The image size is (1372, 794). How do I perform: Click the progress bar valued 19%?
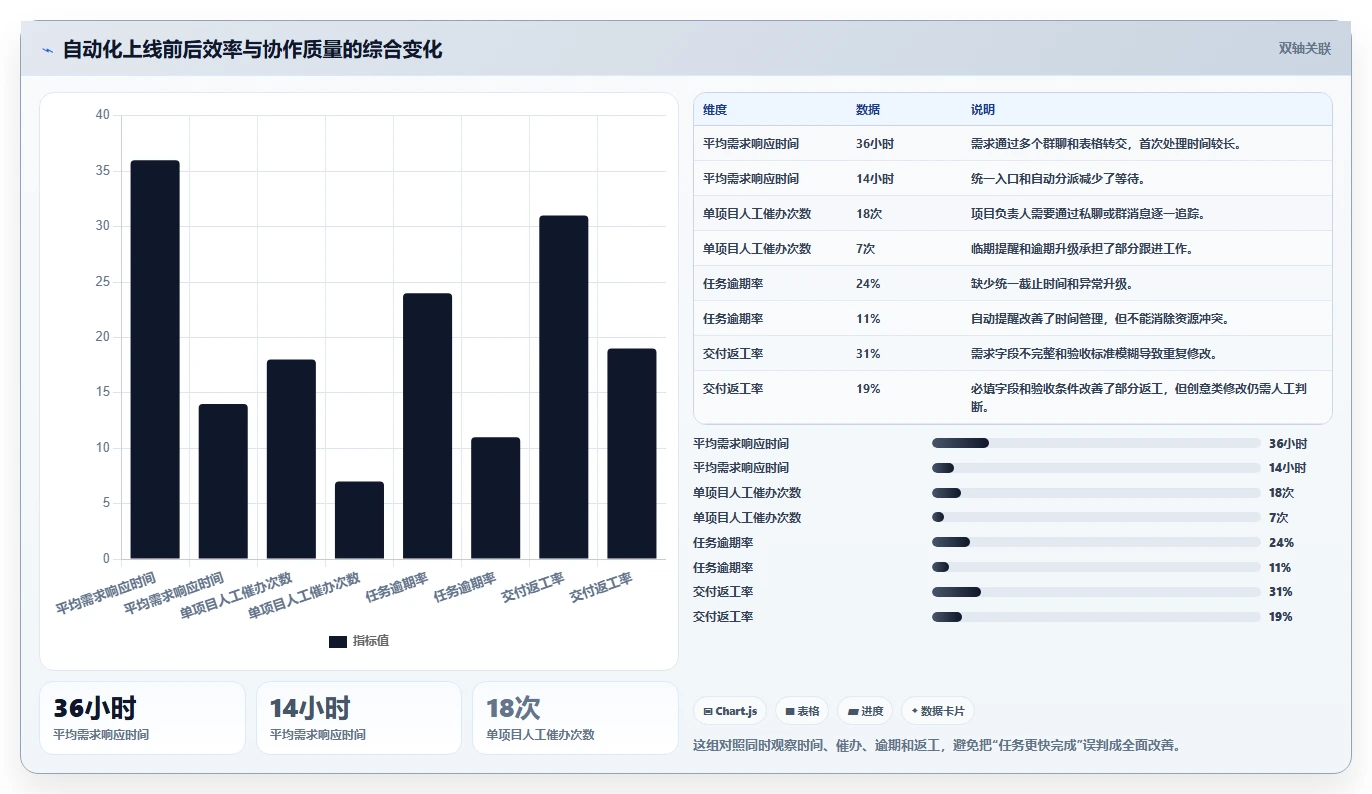tap(1096, 617)
